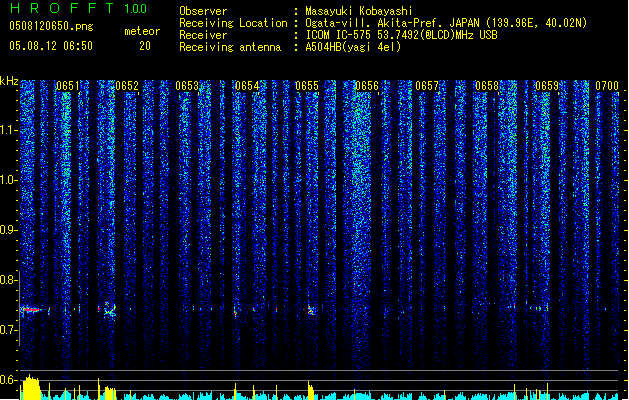Click the "kHz" axis unit label
This screenshot has height=400, width=629.
(x=9, y=81)
